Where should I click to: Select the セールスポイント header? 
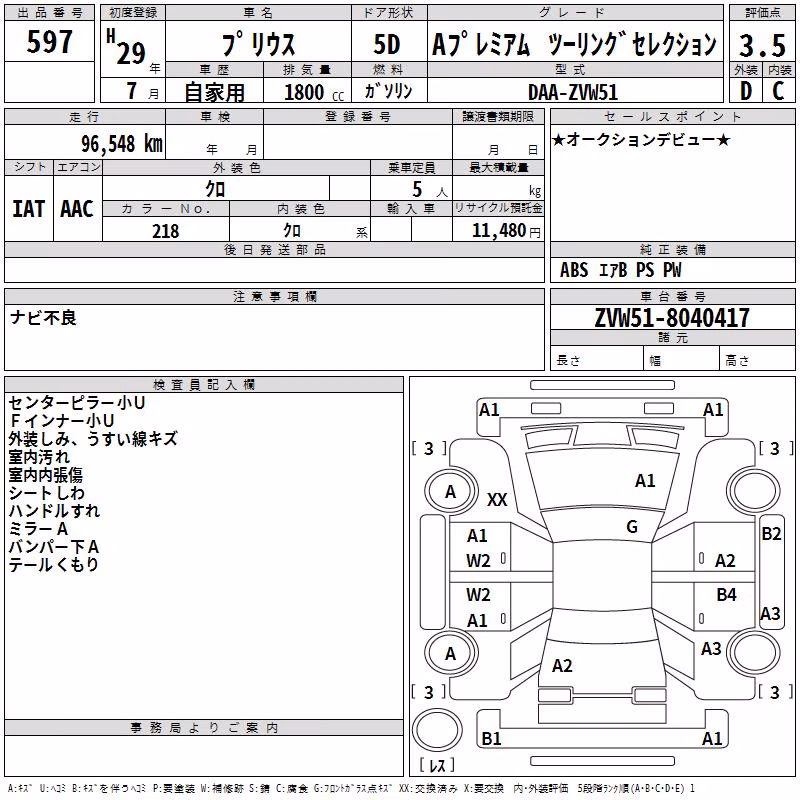point(672,116)
